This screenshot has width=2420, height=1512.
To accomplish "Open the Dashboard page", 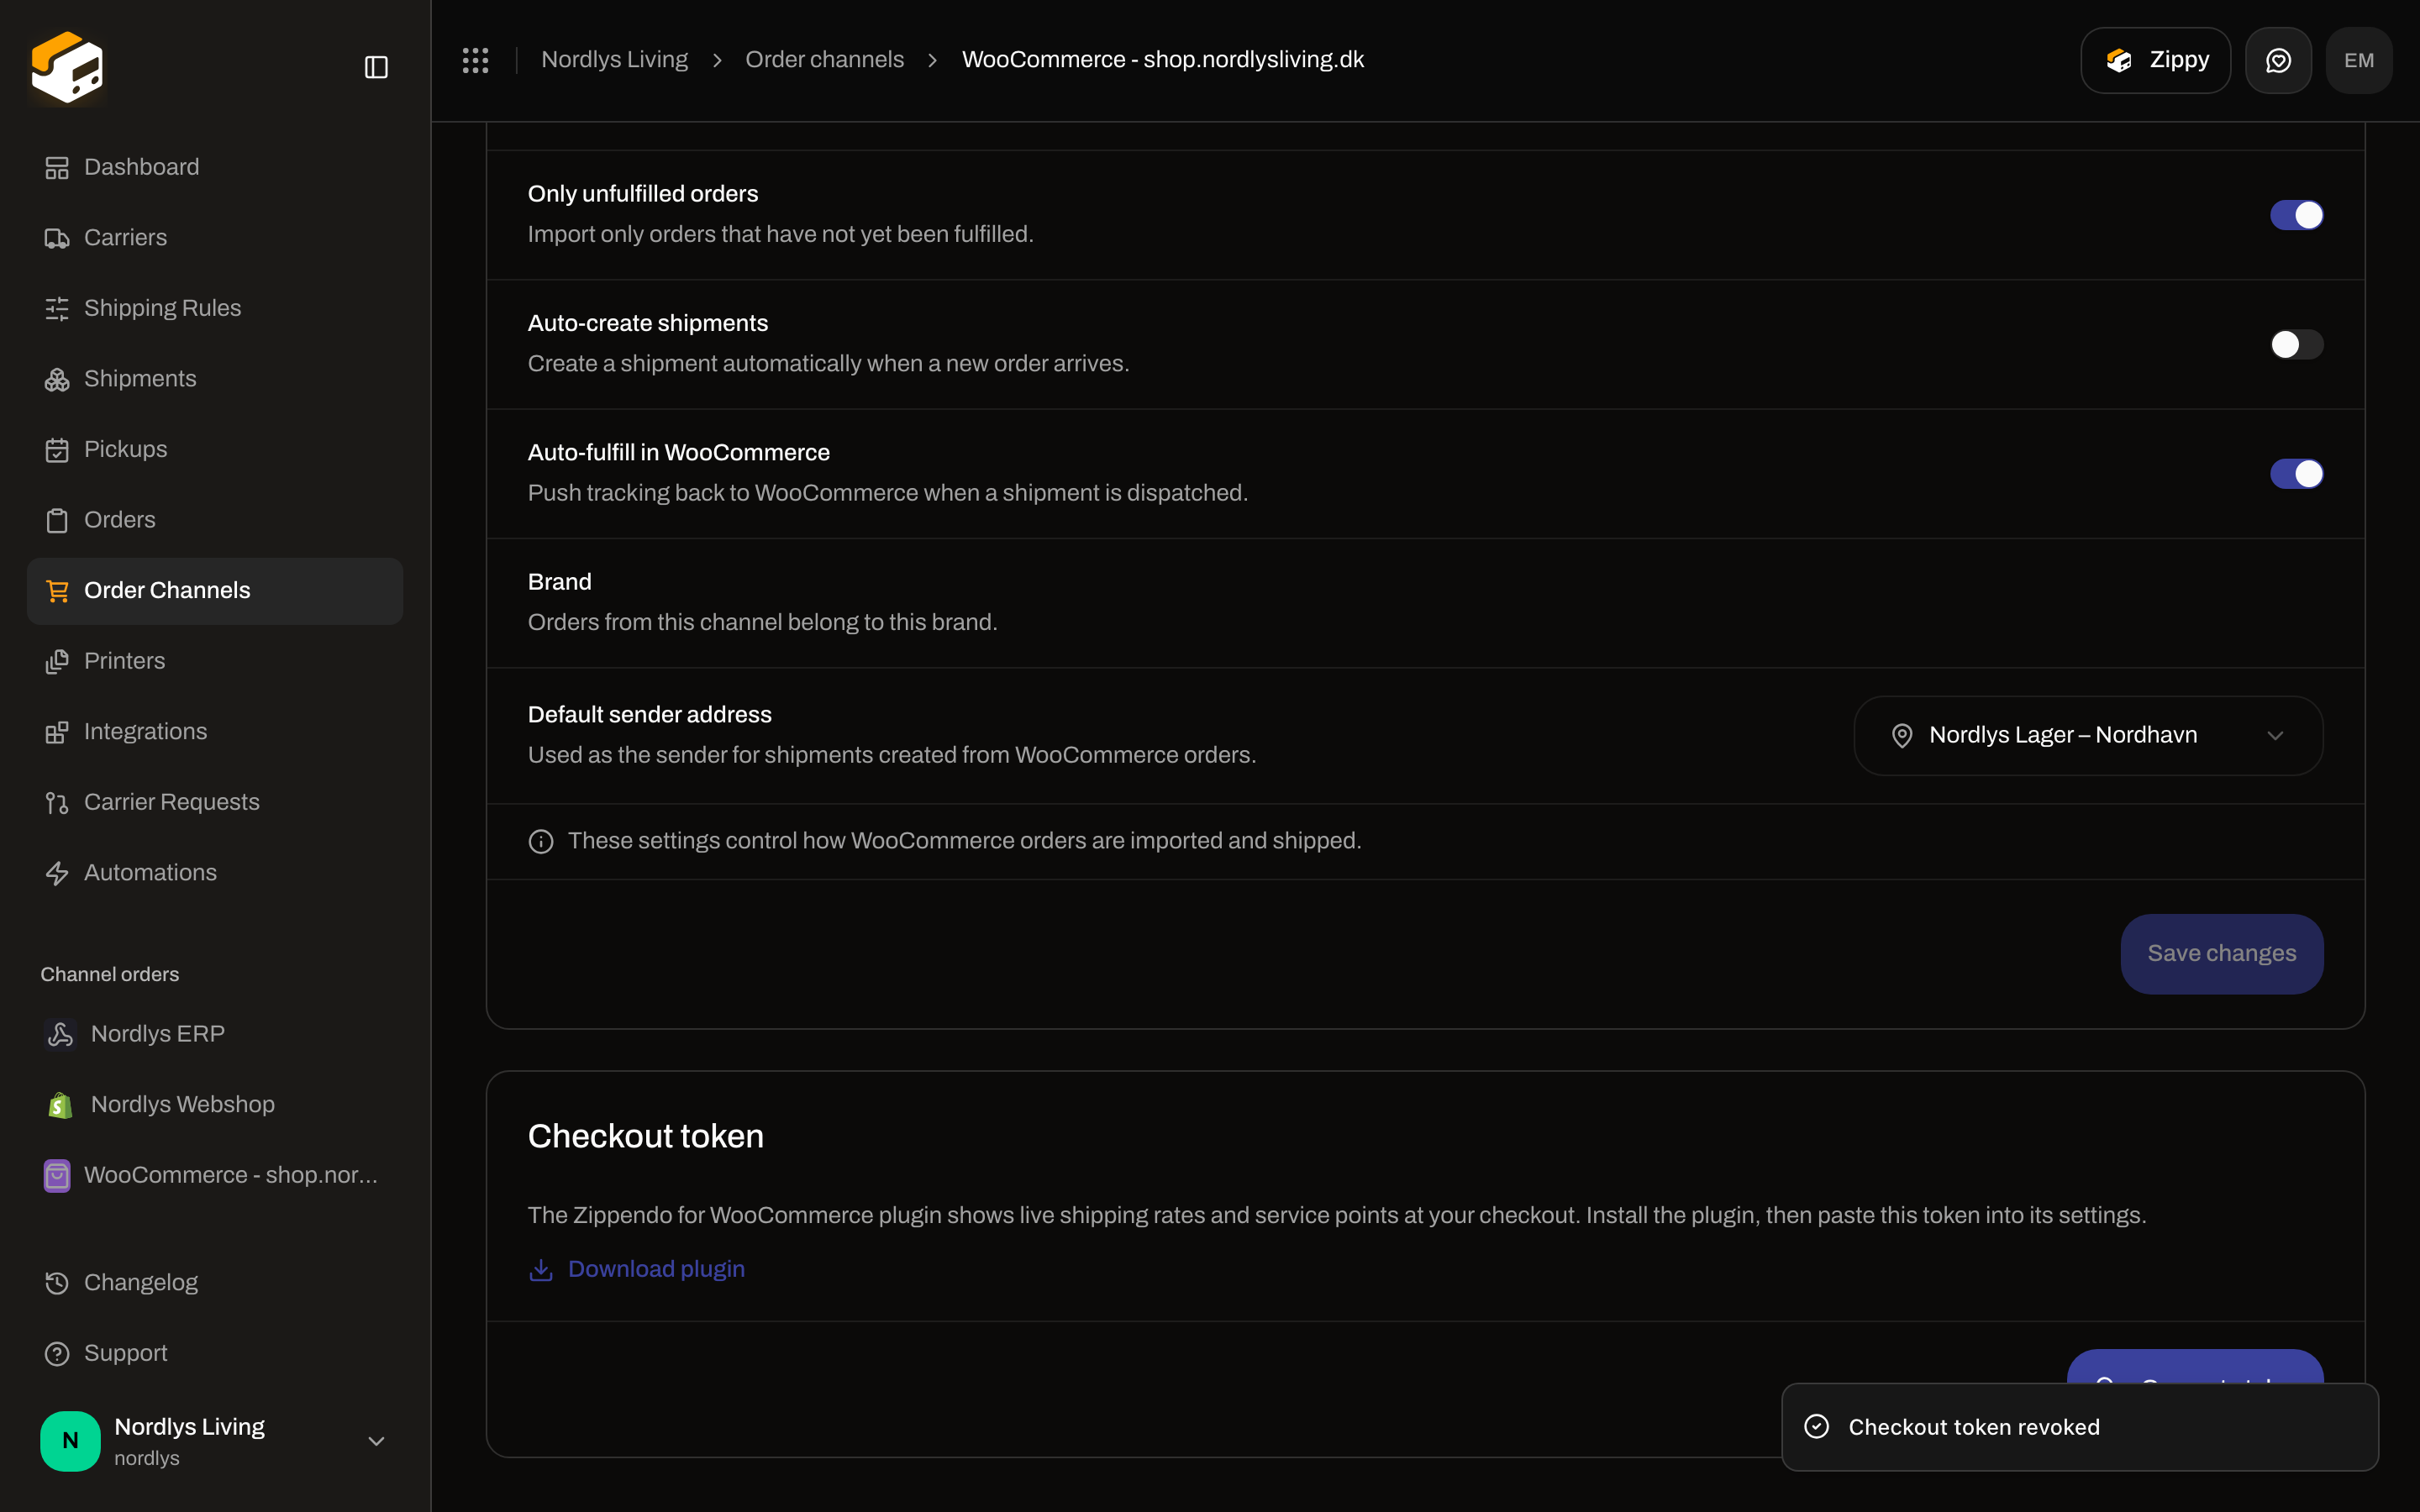I will pos(215,167).
